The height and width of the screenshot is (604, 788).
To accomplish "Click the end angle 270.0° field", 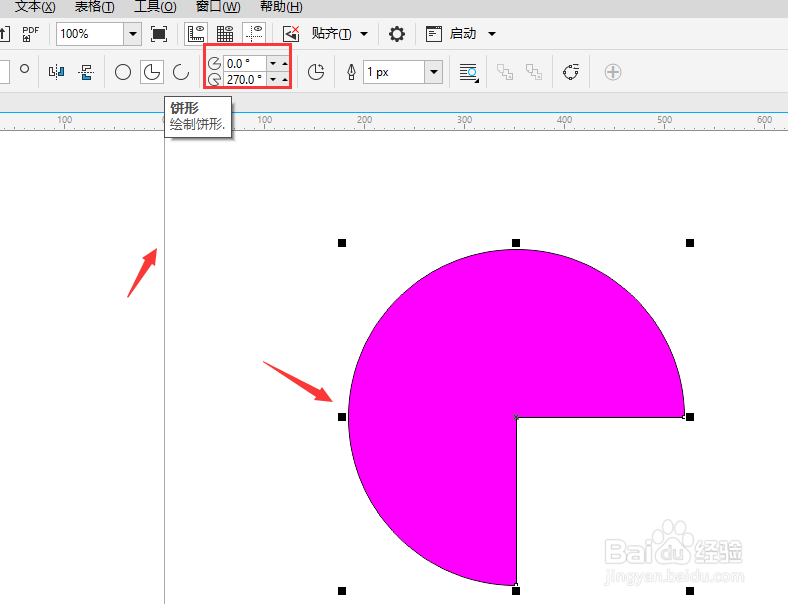I will coord(245,79).
